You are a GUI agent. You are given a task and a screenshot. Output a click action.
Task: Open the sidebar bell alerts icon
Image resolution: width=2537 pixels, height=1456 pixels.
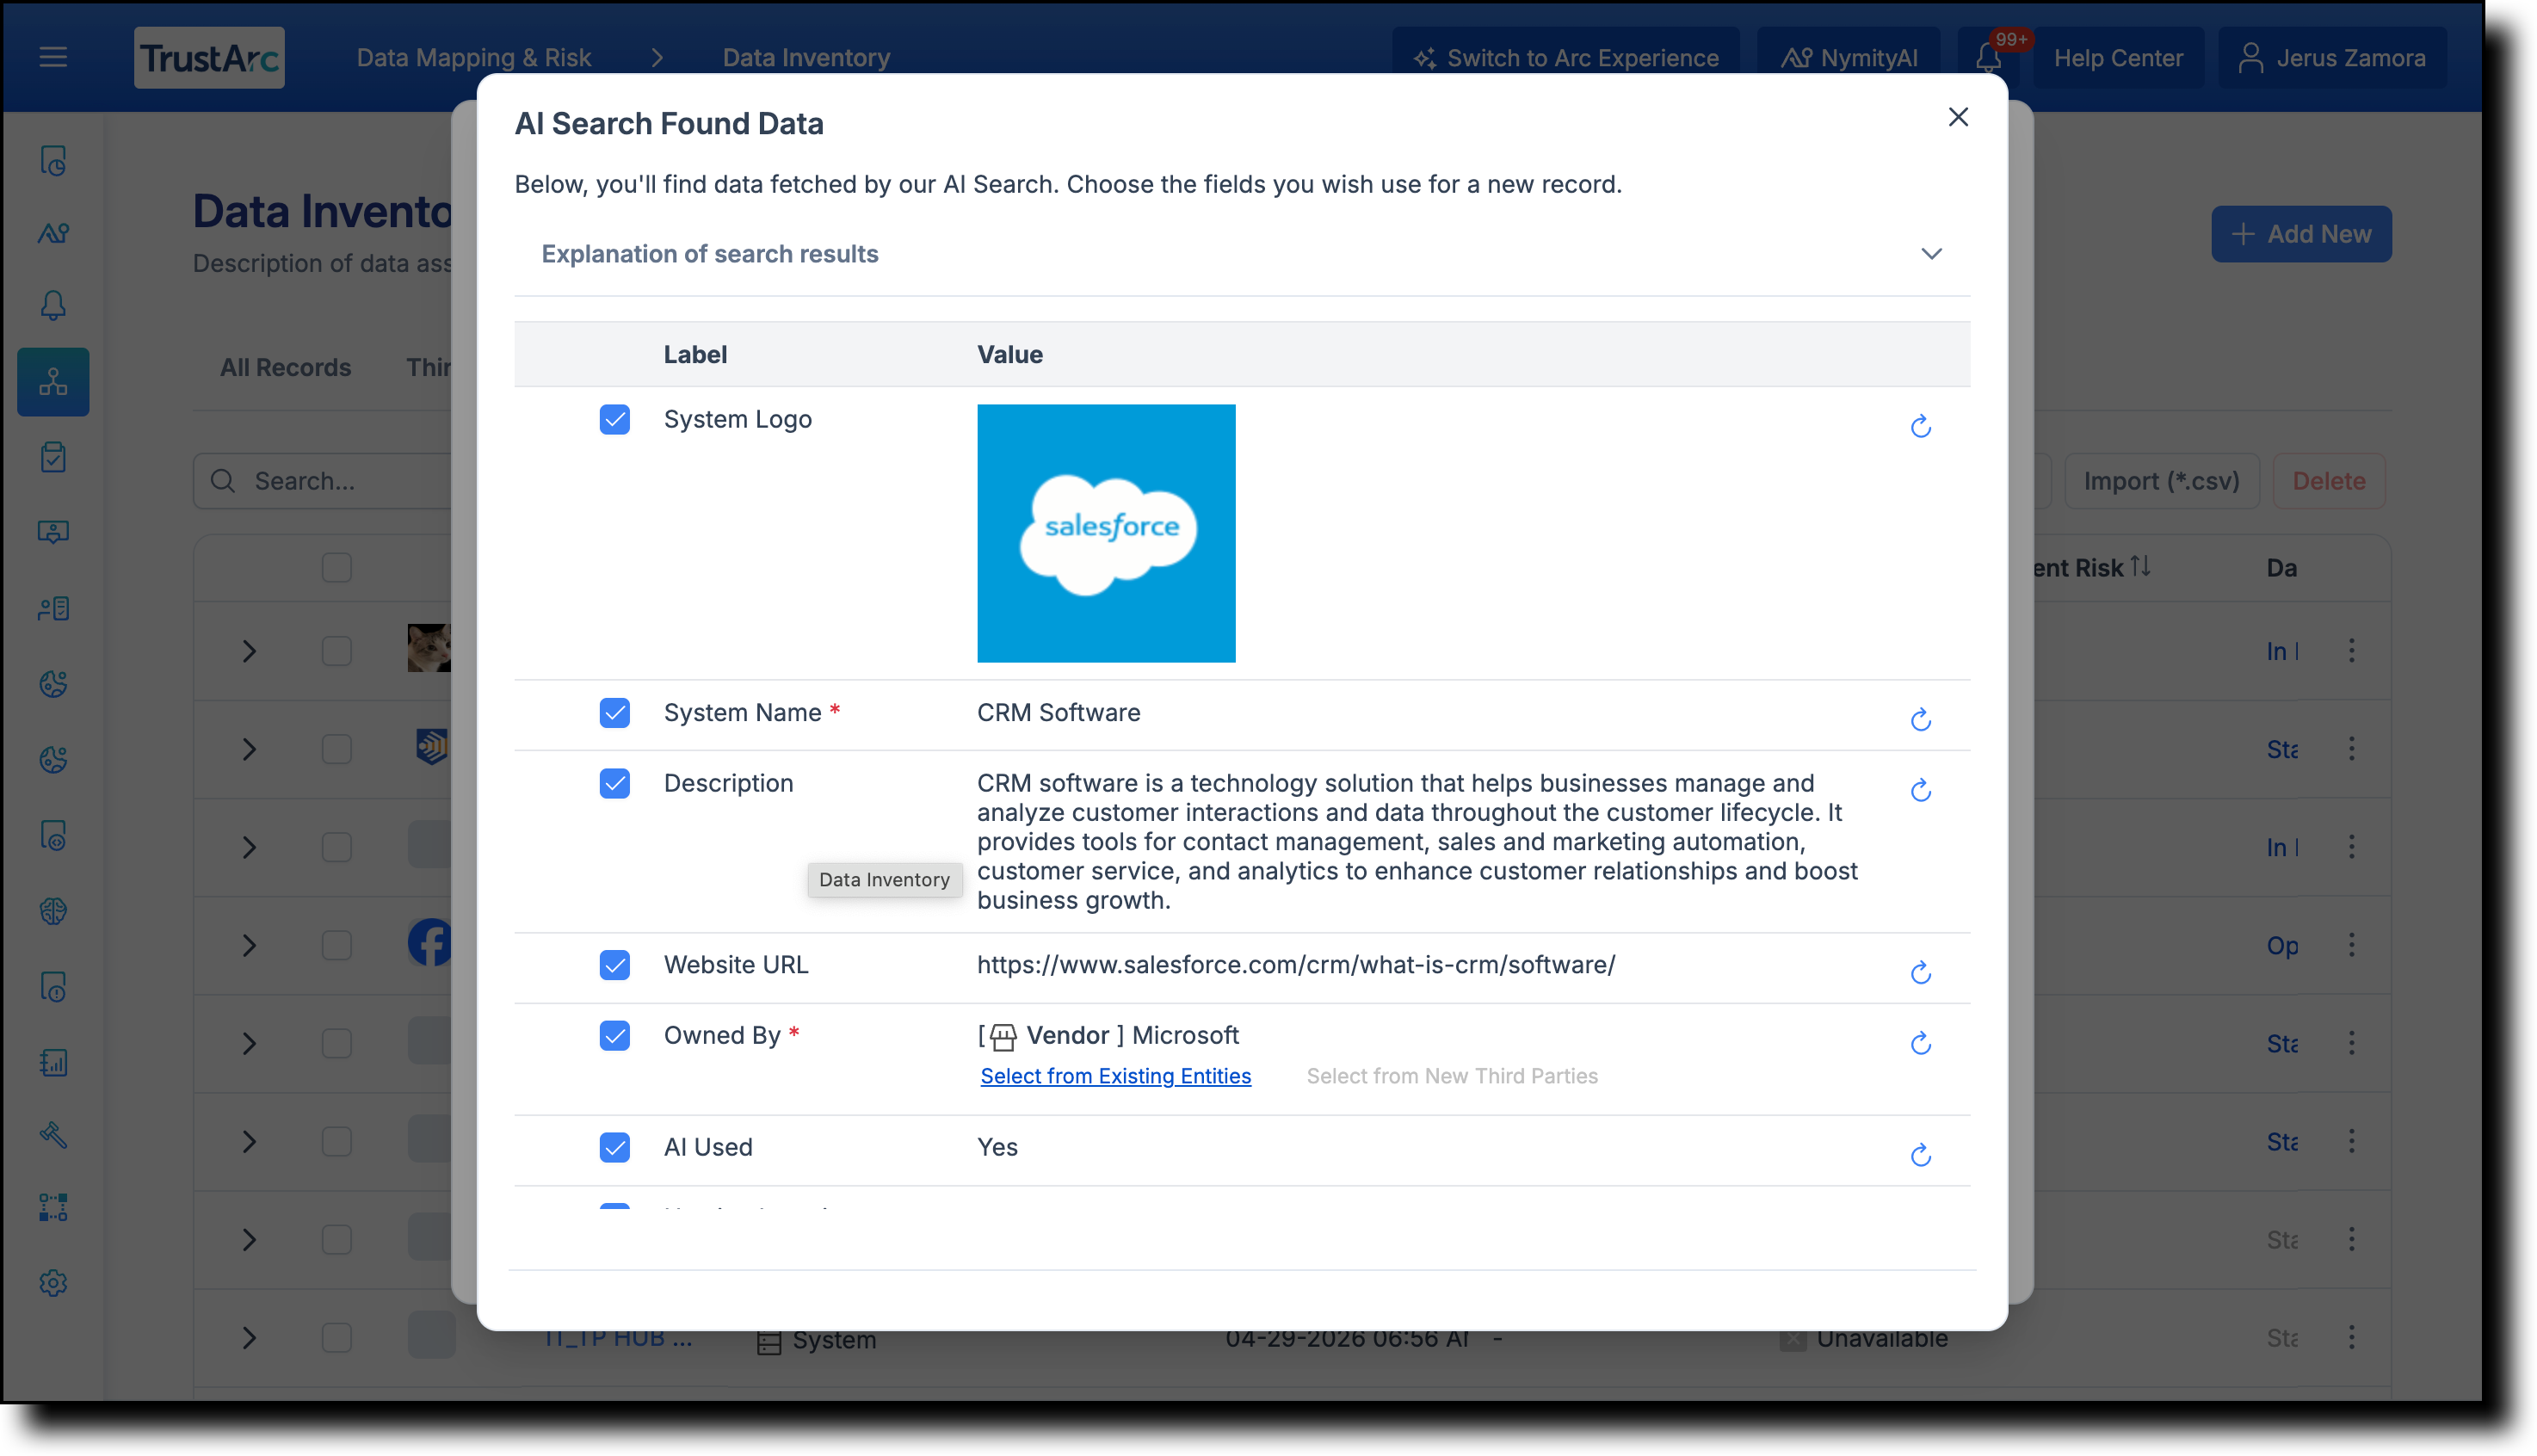click(53, 306)
